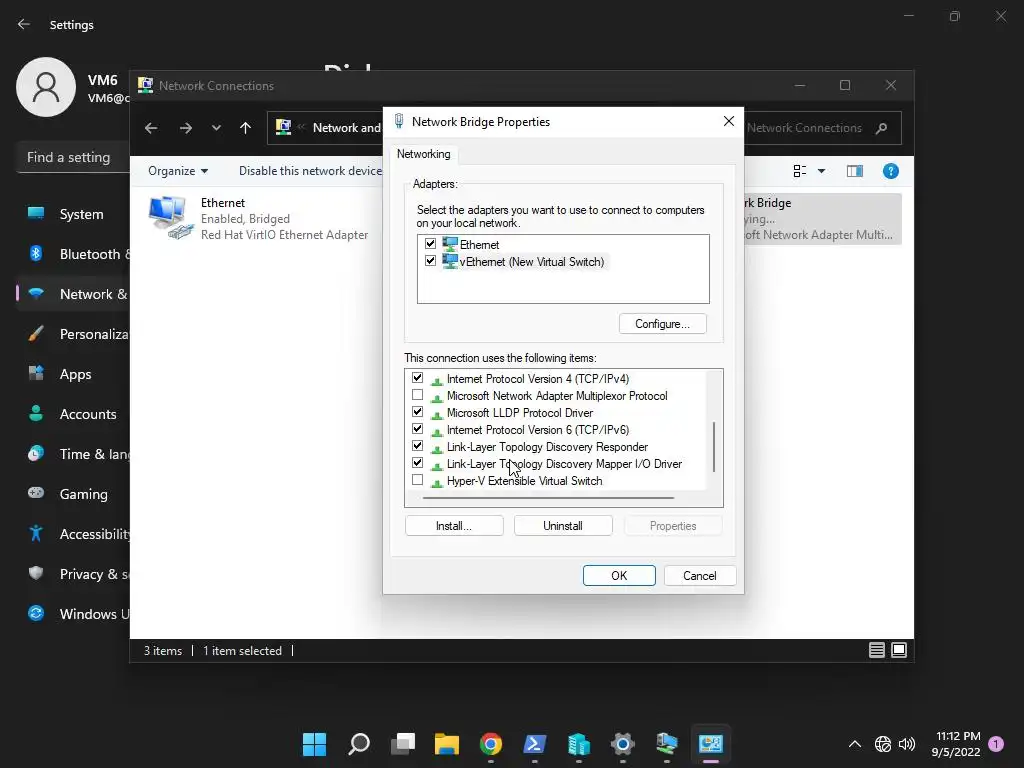The height and width of the screenshot is (768, 1024).
Task: Toggle the preview pane icon
Action: (x=855, y=171)
